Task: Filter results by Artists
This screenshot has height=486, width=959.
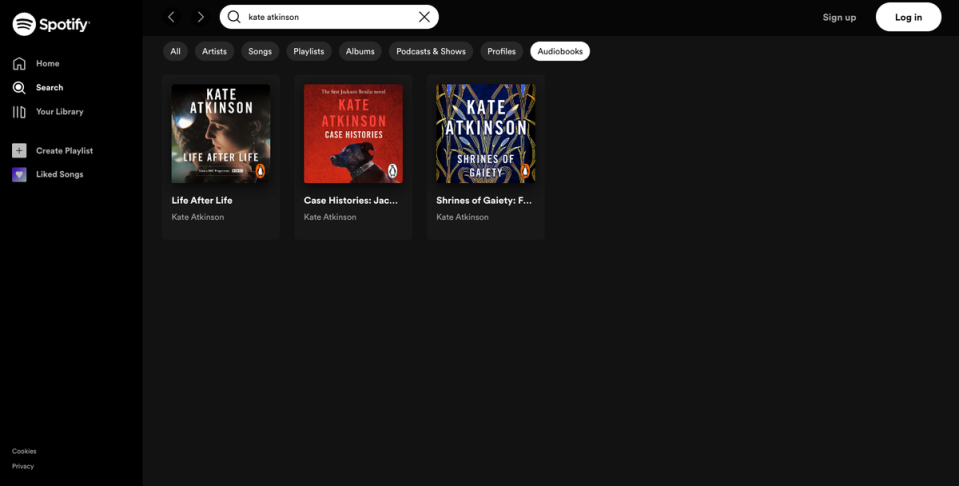Action: click(x=214, y=51)
